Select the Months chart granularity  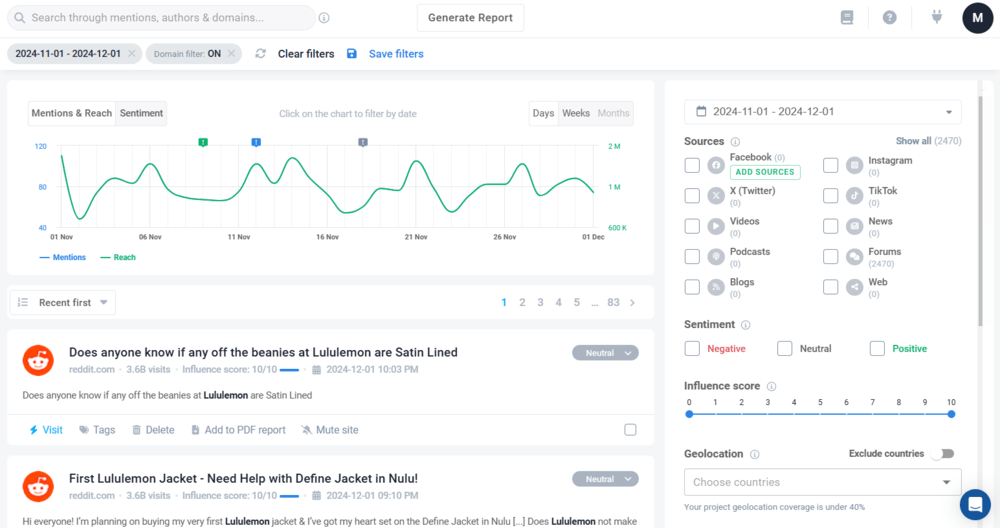coord(614,113)
